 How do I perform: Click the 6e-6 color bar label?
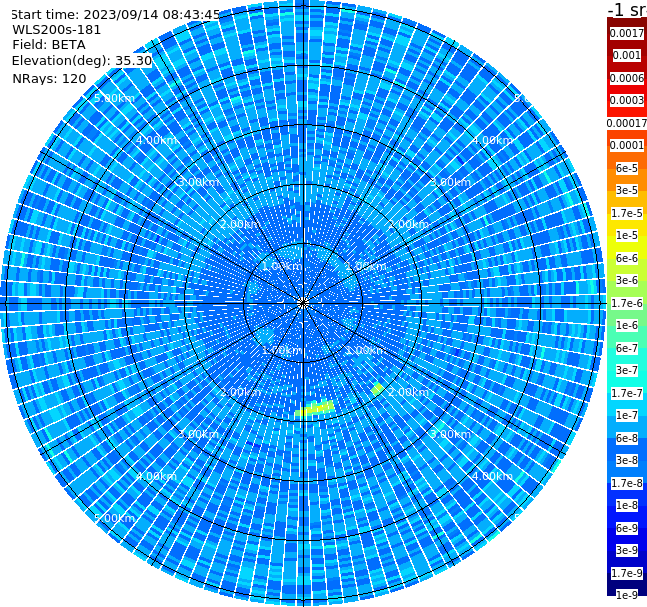click(x=627, y=258)
